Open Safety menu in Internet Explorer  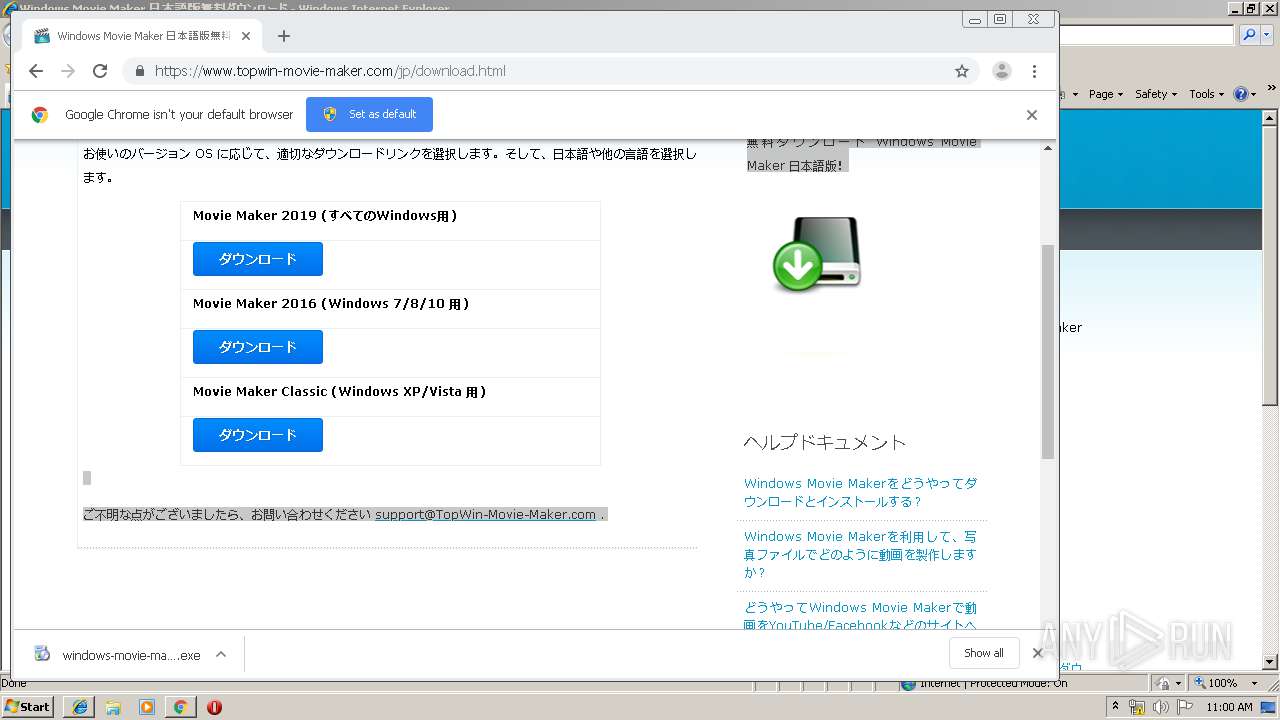(x=1156, y=94)
